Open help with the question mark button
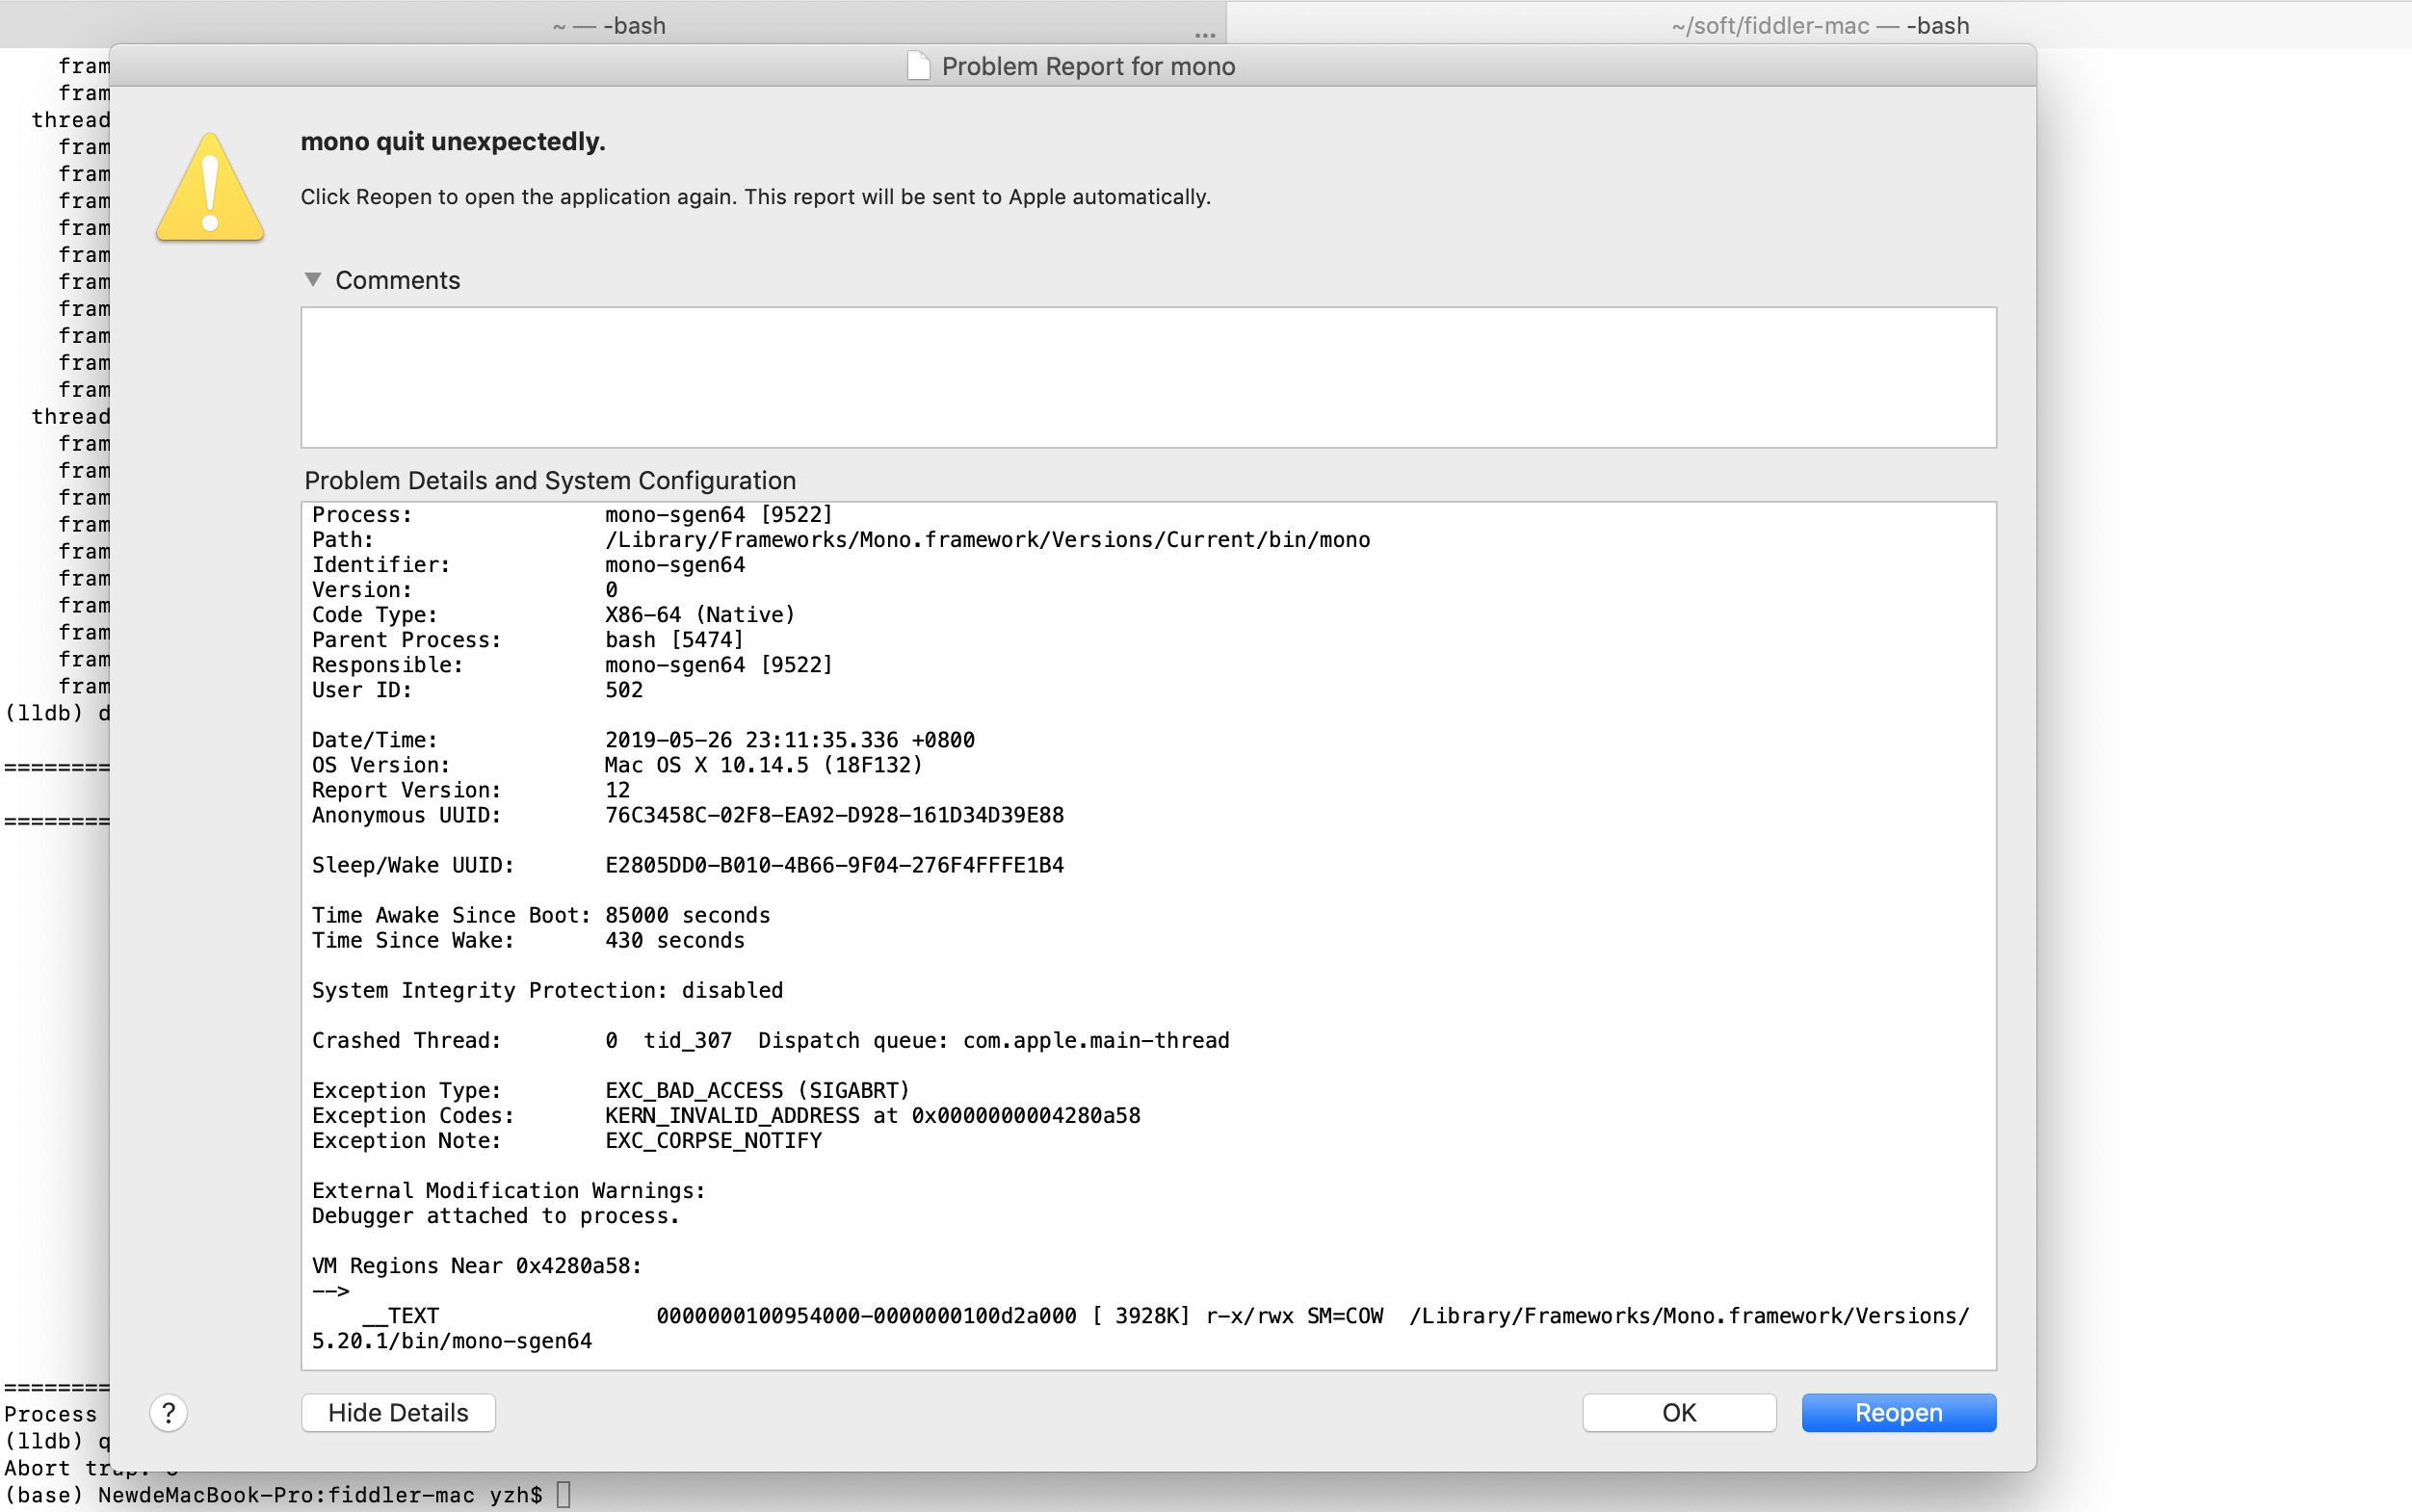Image resolution: width=2412 pixels, height=1512 pixels. 168,1412
